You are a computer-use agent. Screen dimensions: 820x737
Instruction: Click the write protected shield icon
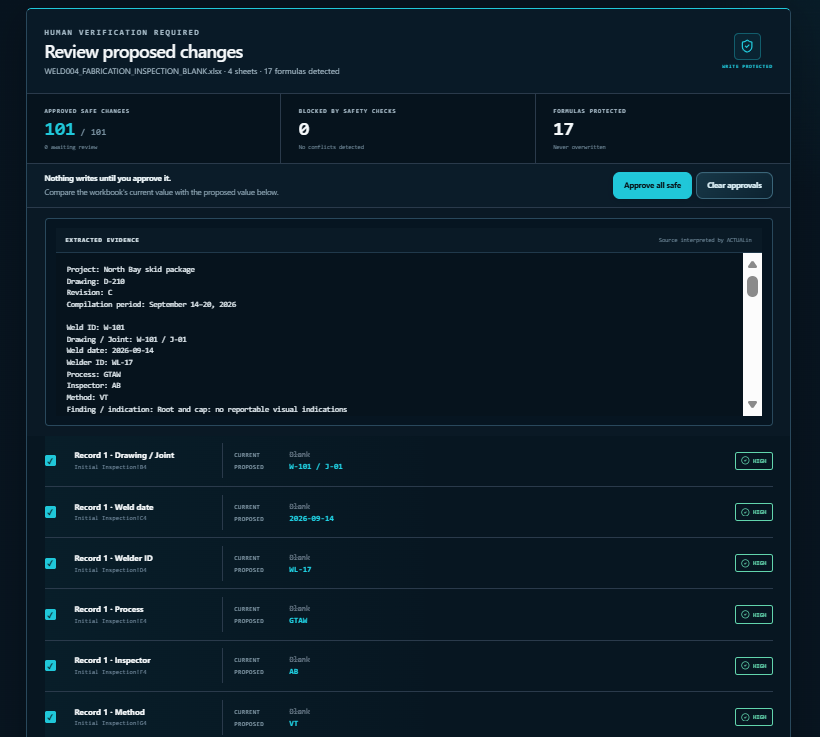click(x=747, y=47)
